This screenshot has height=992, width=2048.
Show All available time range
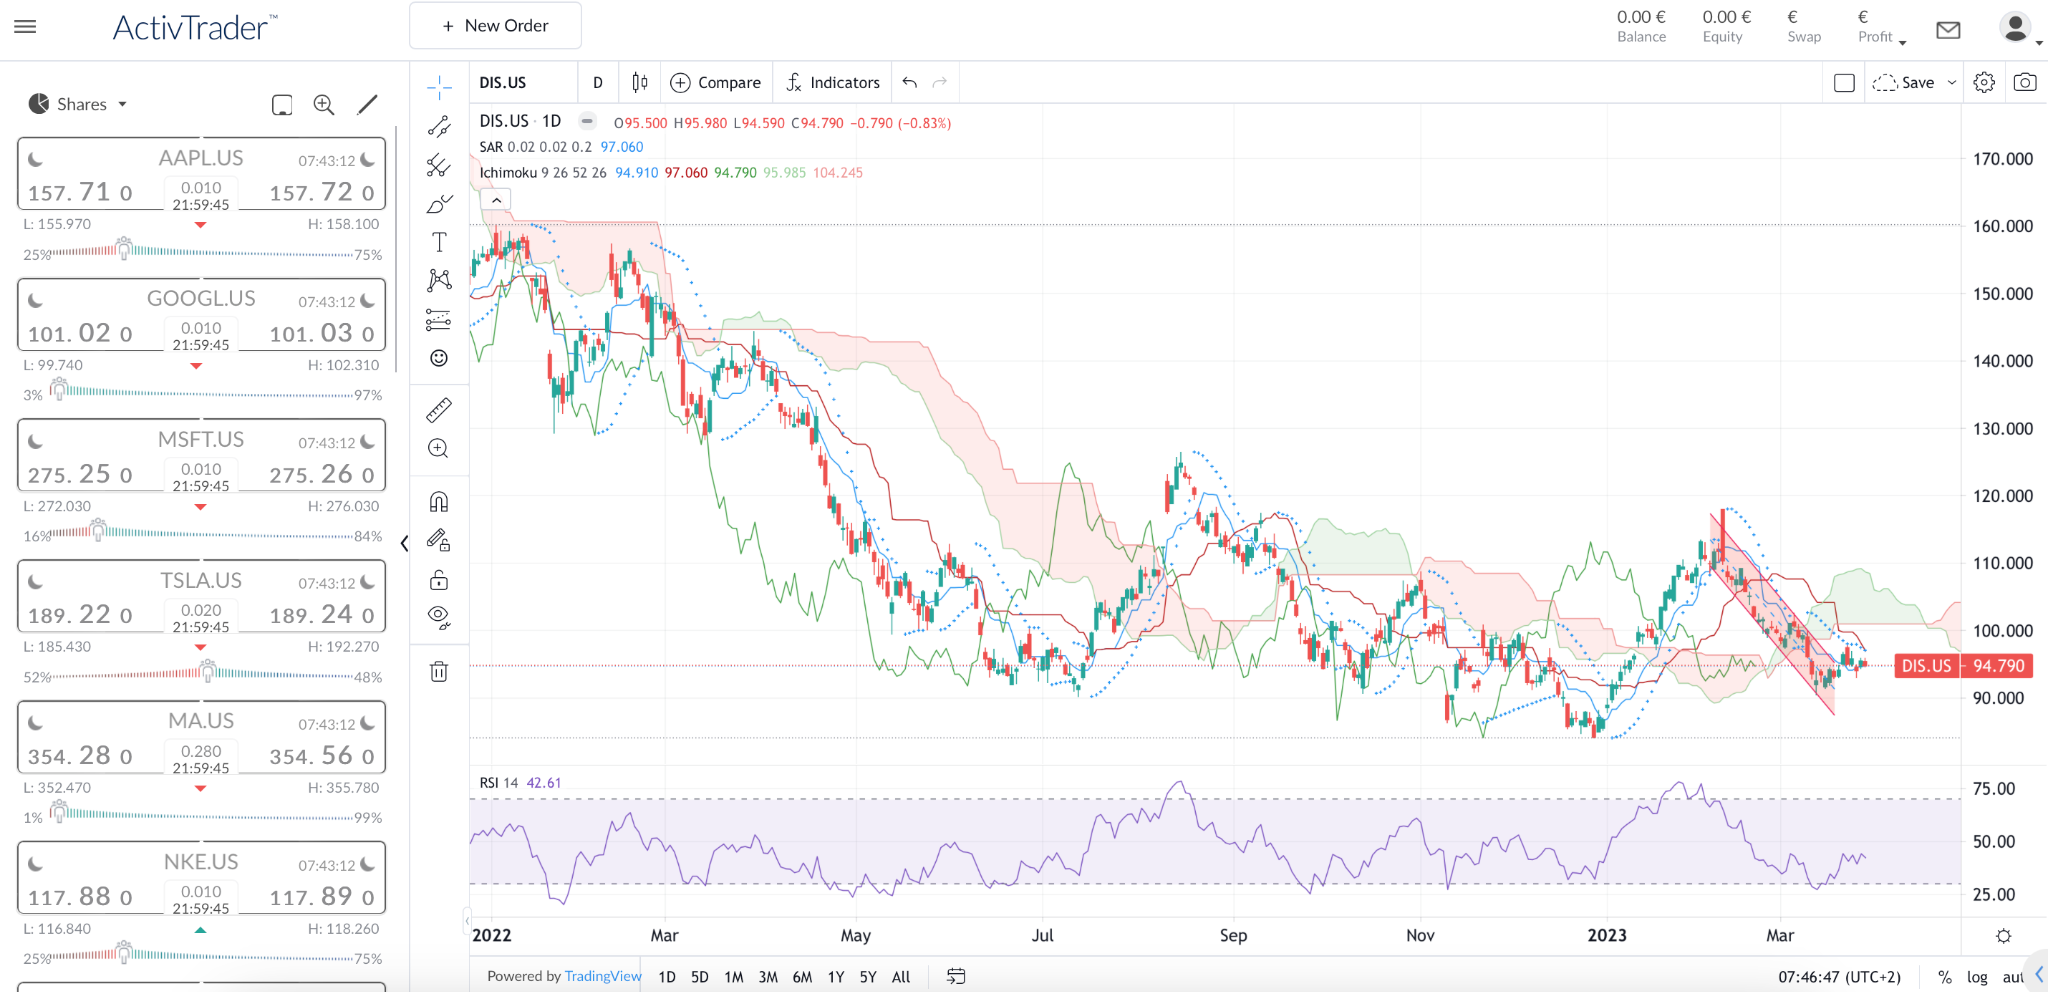[901, 977]
